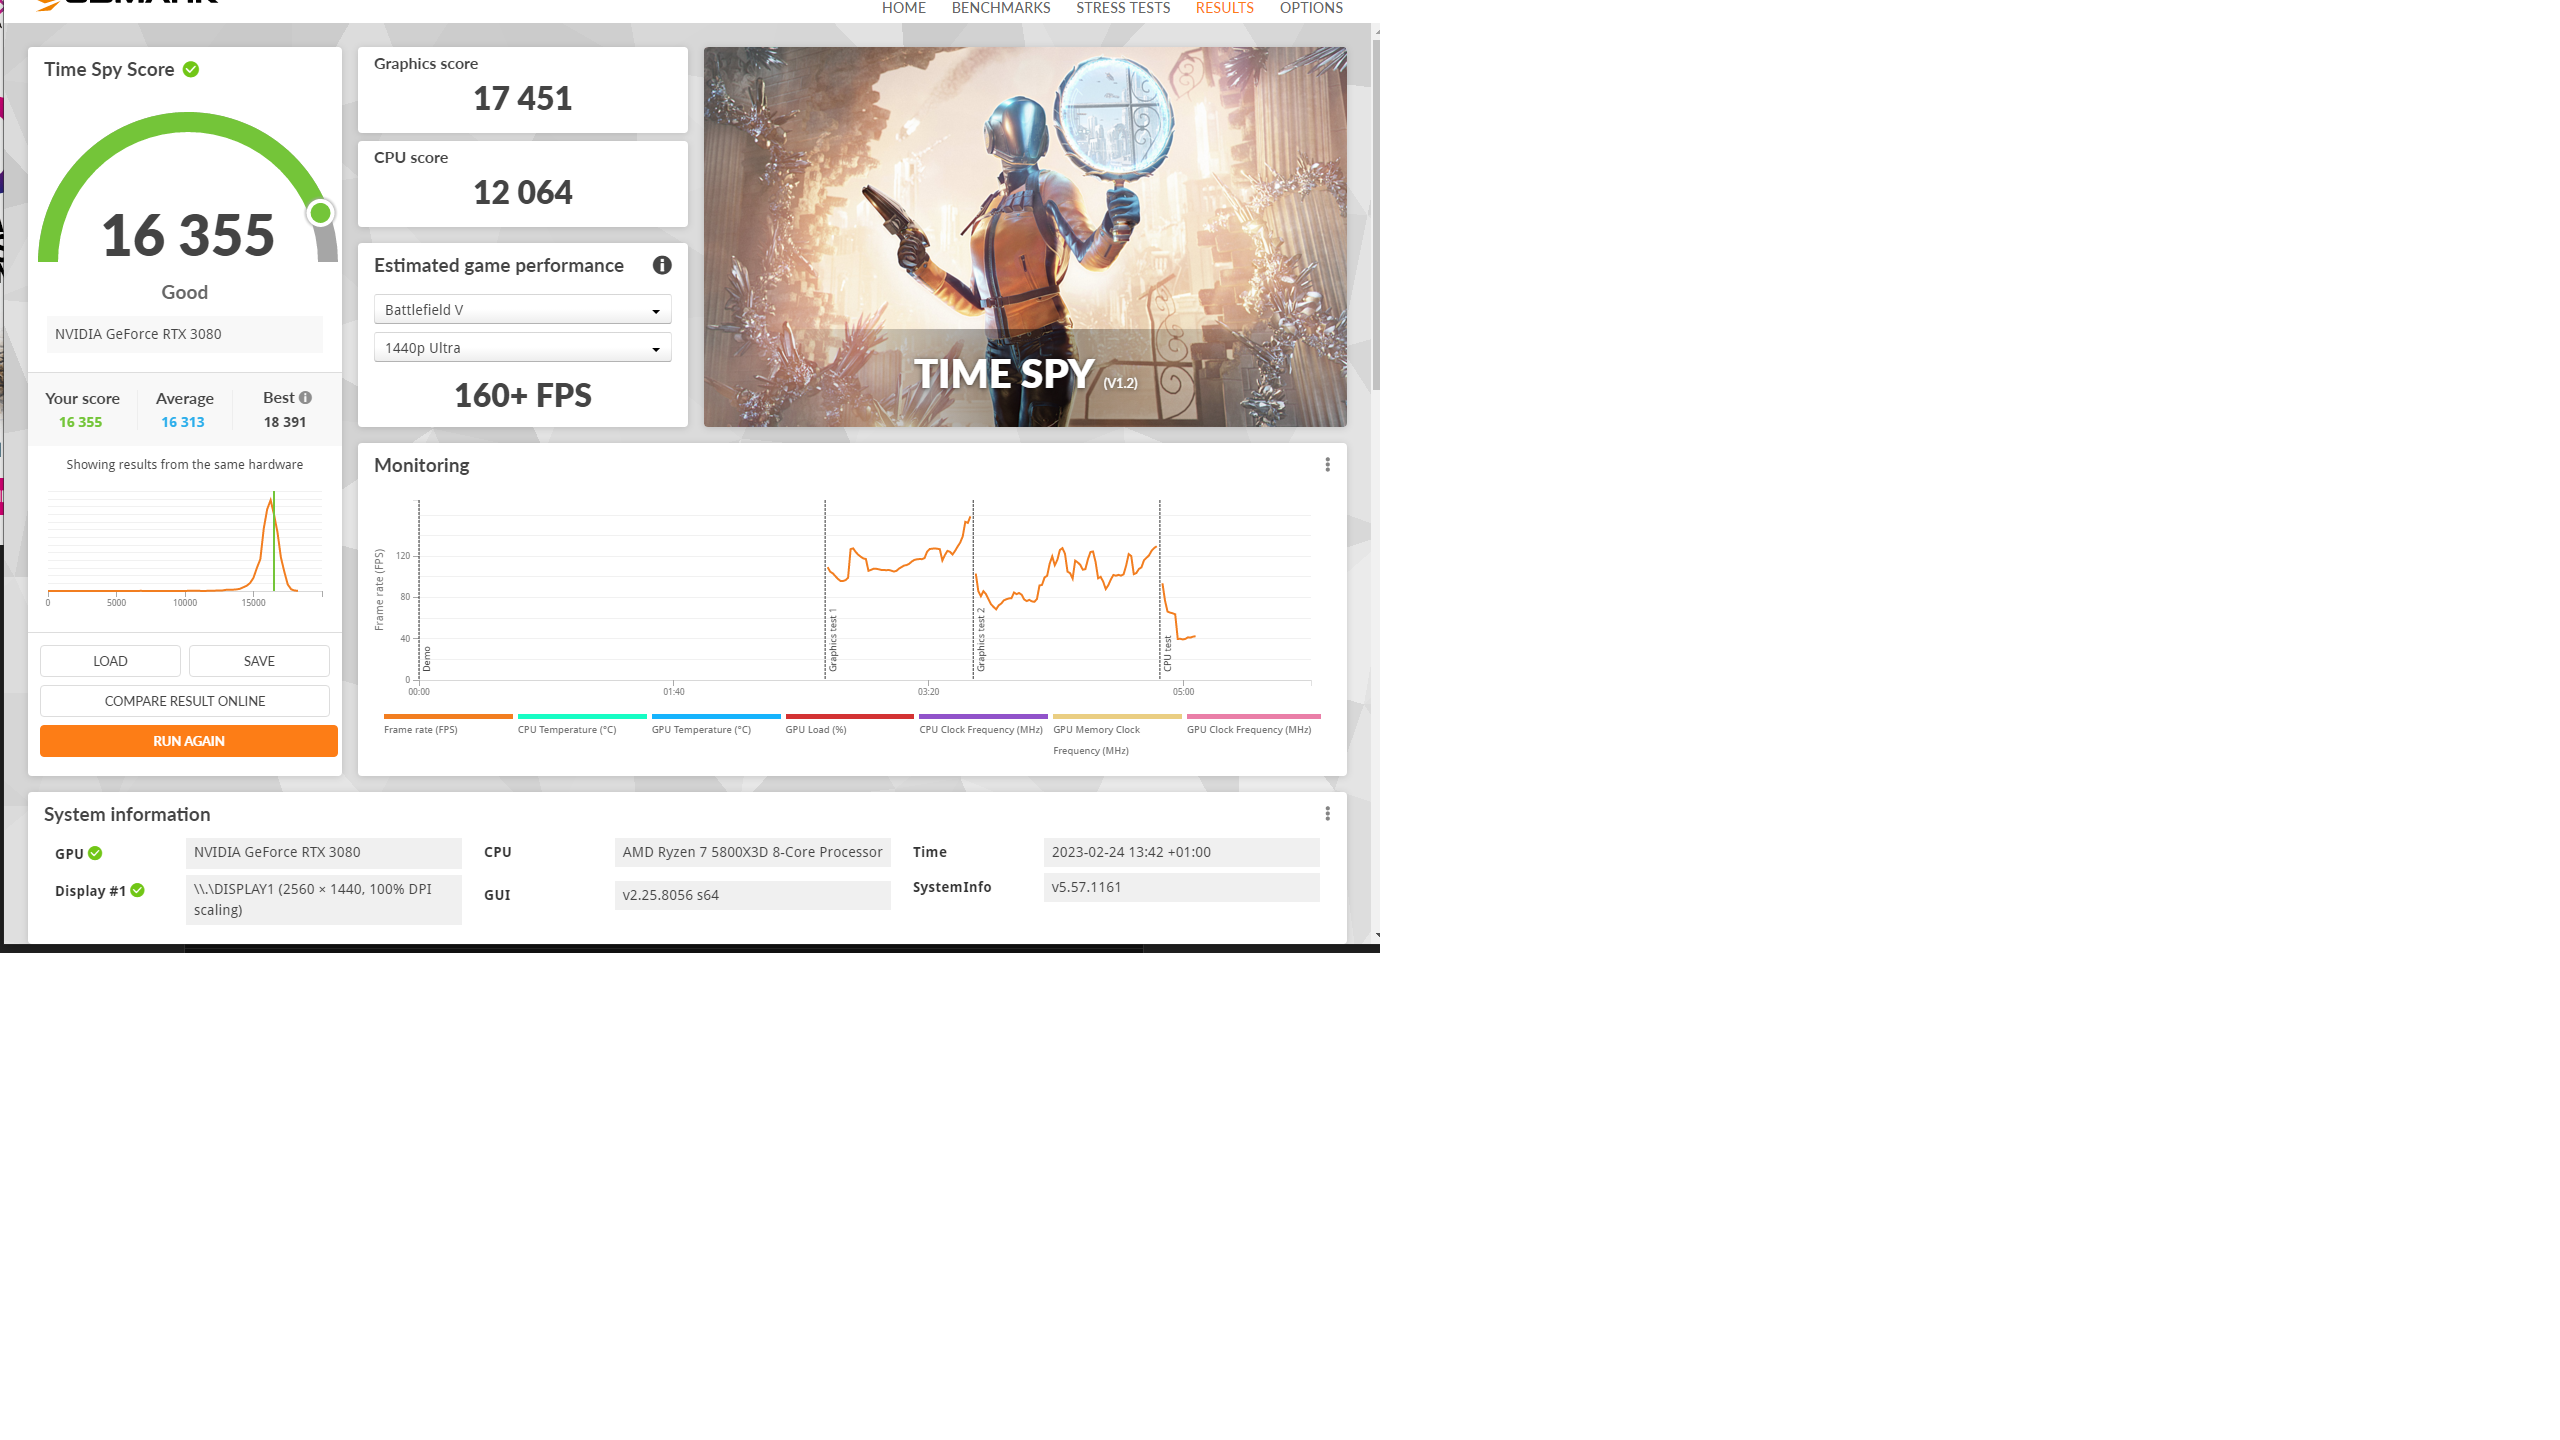Viewport: 2560px width, 1440px height.
Task: Click the Estimated game performance info icon
Action: coord(662,265)
